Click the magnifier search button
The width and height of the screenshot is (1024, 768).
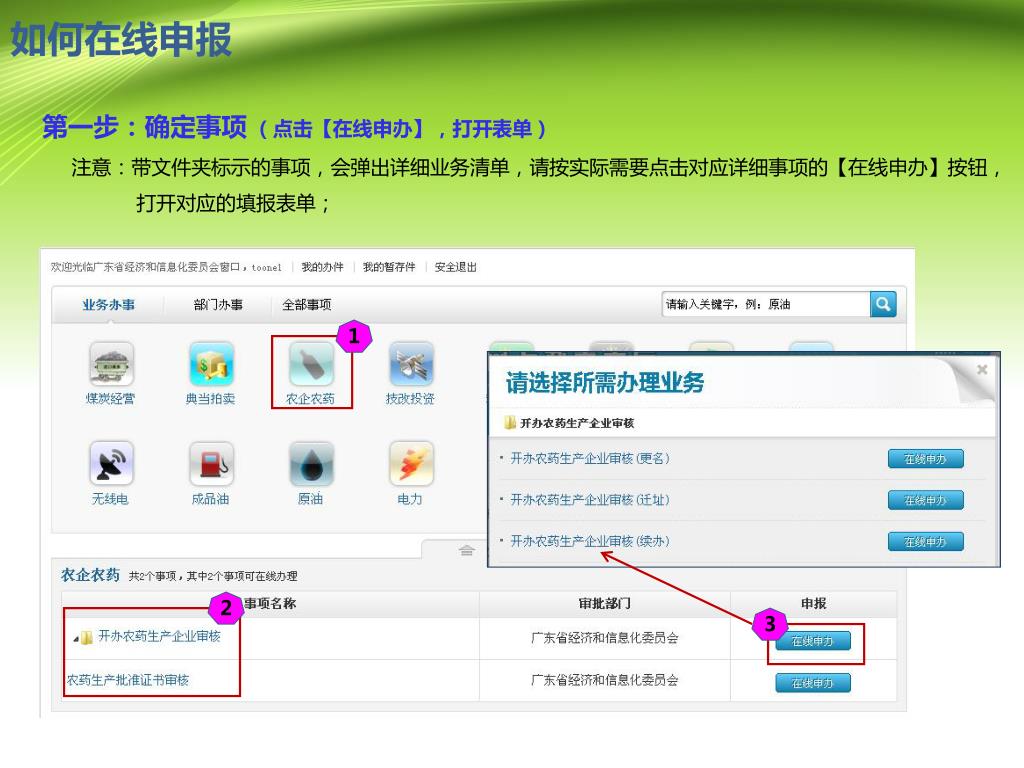coord(883,304)
